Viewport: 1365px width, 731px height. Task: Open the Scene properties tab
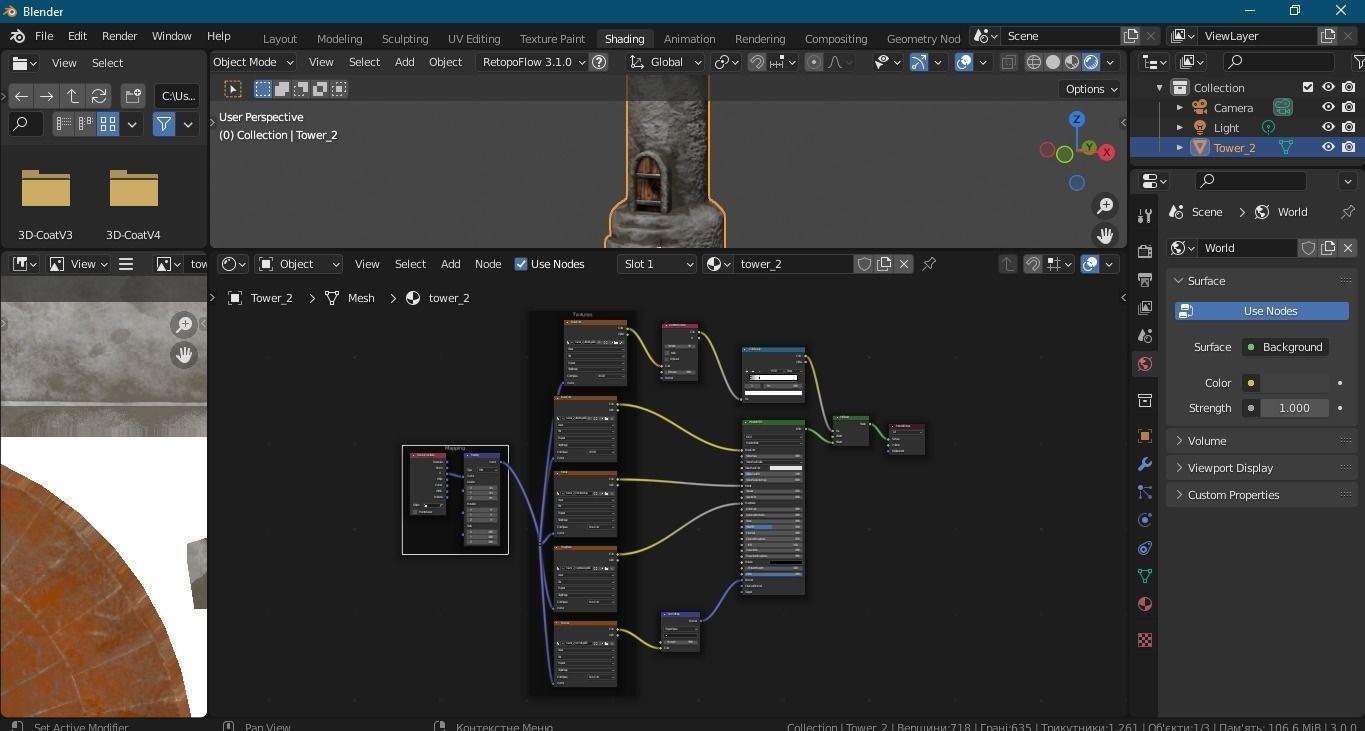click(x=1145, y=335)
